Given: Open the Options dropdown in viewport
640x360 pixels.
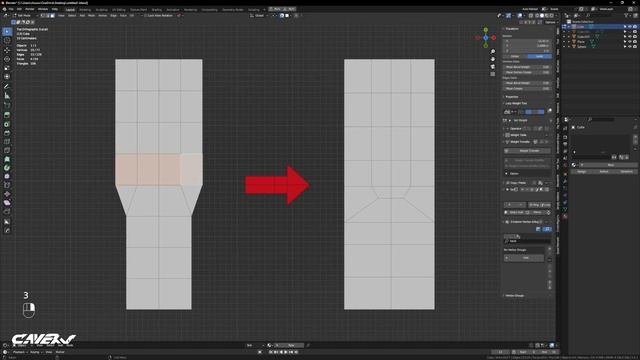Looking at the screenshot, I should [551, 22].
